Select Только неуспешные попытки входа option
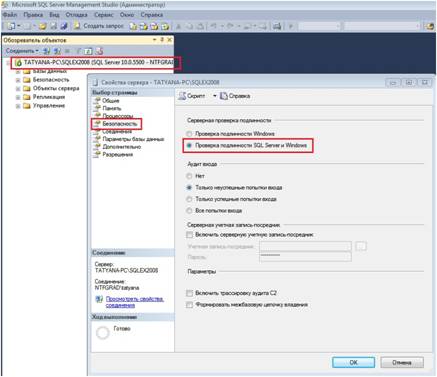Screen dimensions: 437x377 tap(189, 187)
